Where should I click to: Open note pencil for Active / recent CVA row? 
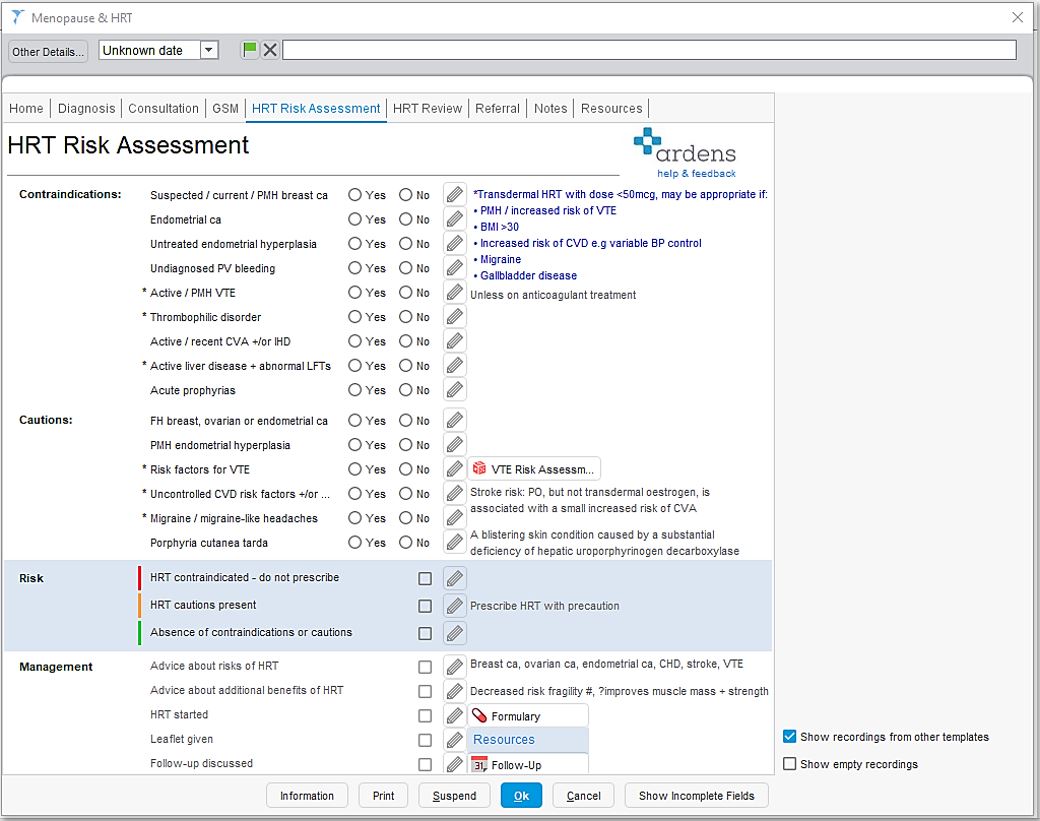coord(454,341)
